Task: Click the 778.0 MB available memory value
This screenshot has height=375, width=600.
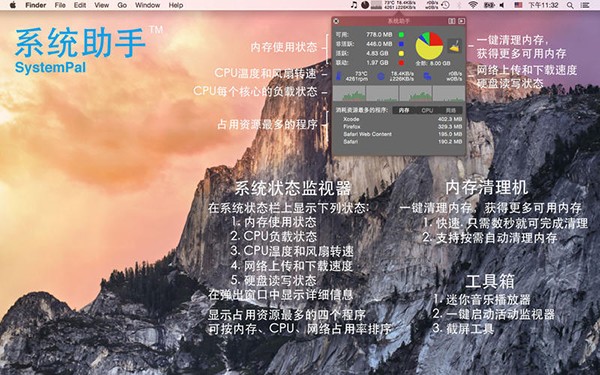Action: tap(379, 34)
